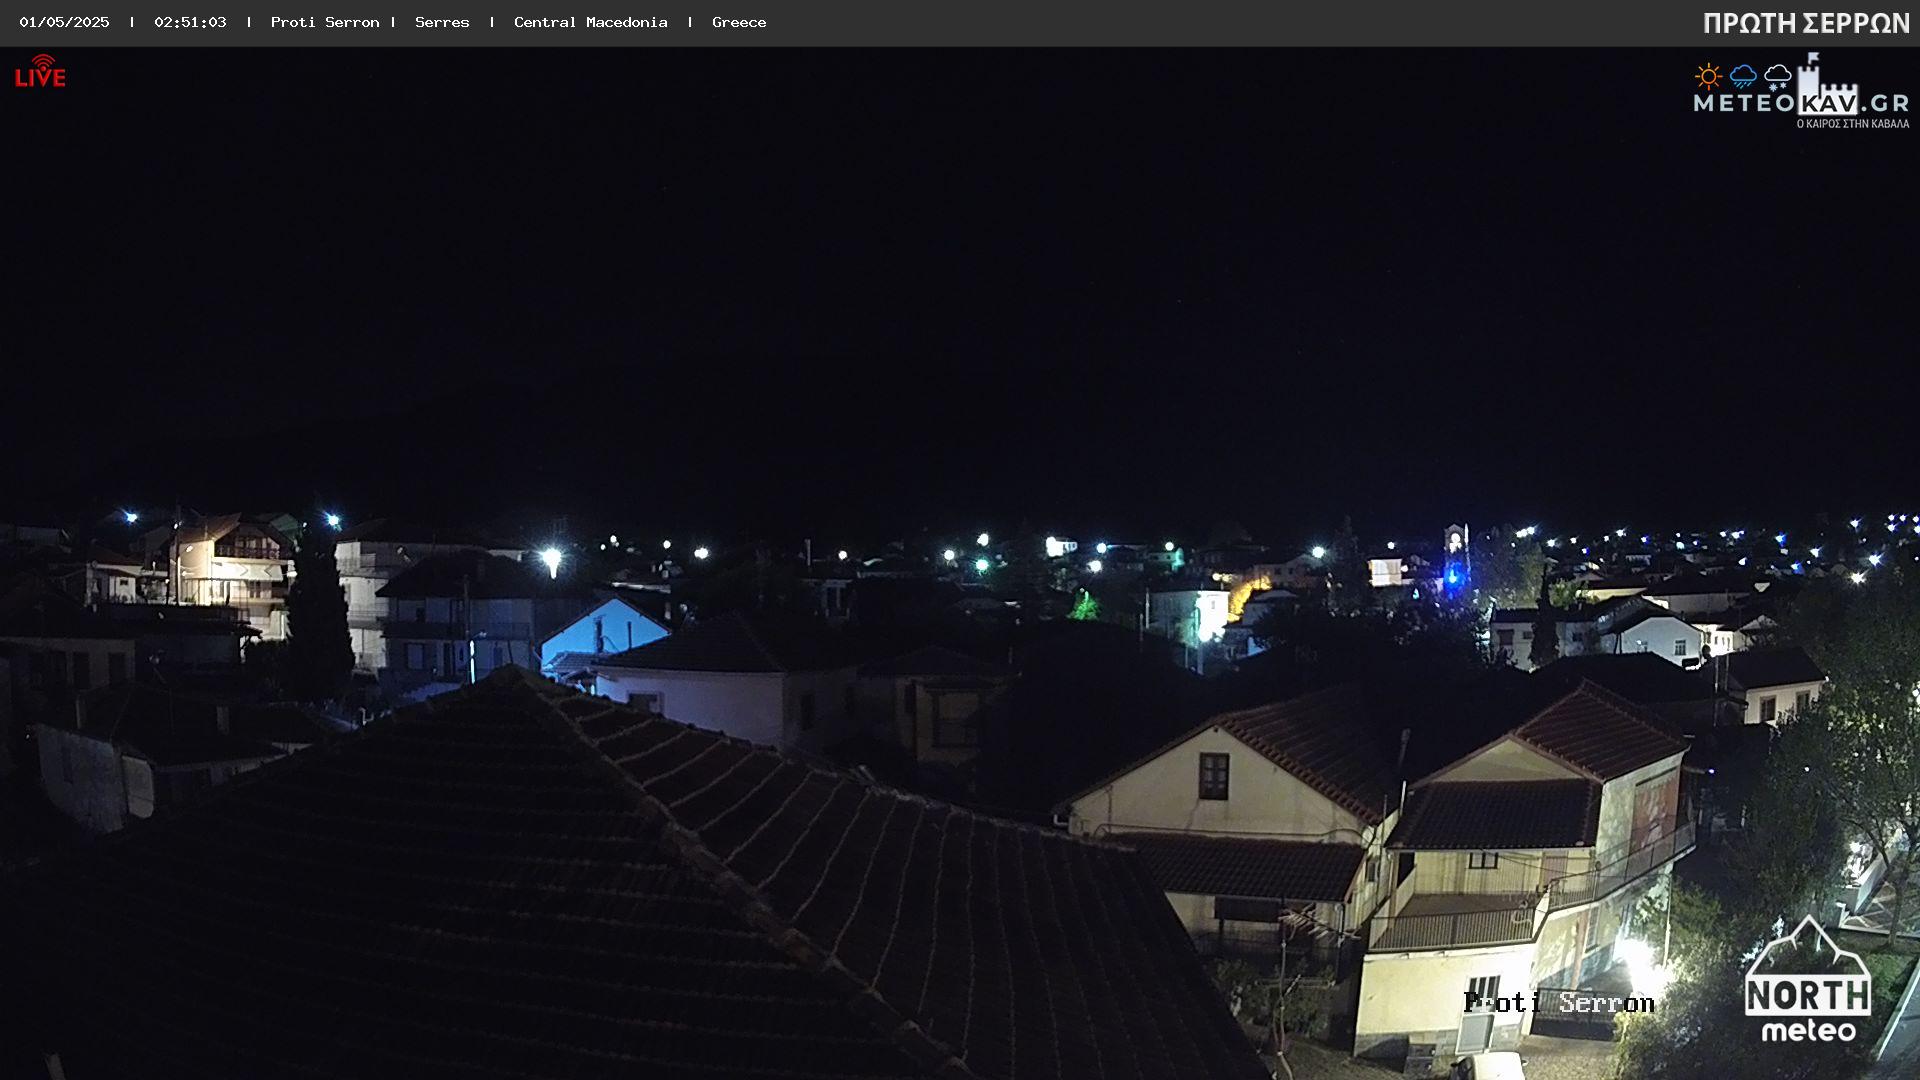This screenshot has width=1920, height=1080.
Task: Click the orange sun weather icon
Action: [1708, 76]
